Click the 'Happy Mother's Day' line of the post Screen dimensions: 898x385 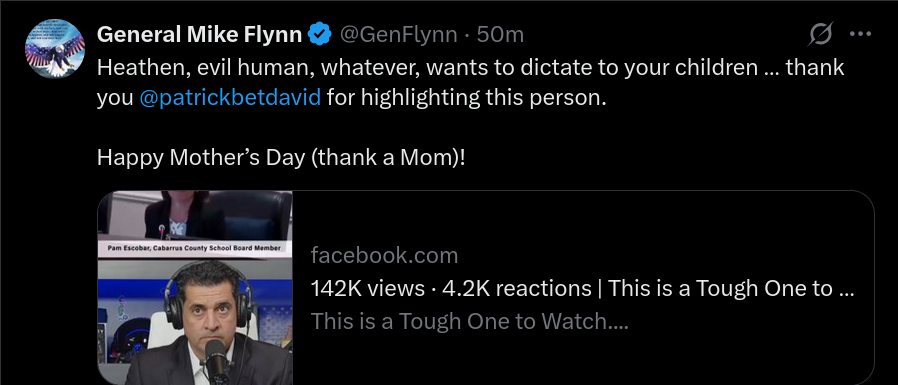(282, 156)
